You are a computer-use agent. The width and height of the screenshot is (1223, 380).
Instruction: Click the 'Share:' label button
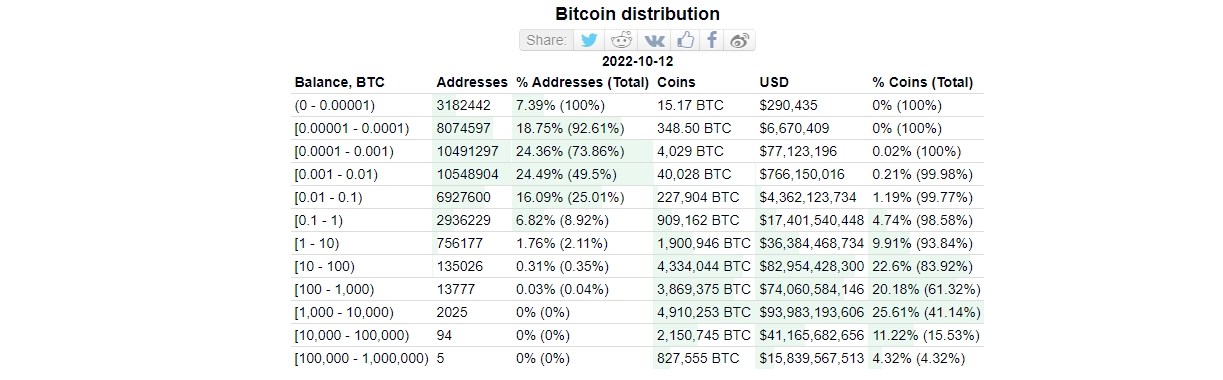tap(547, 40)
